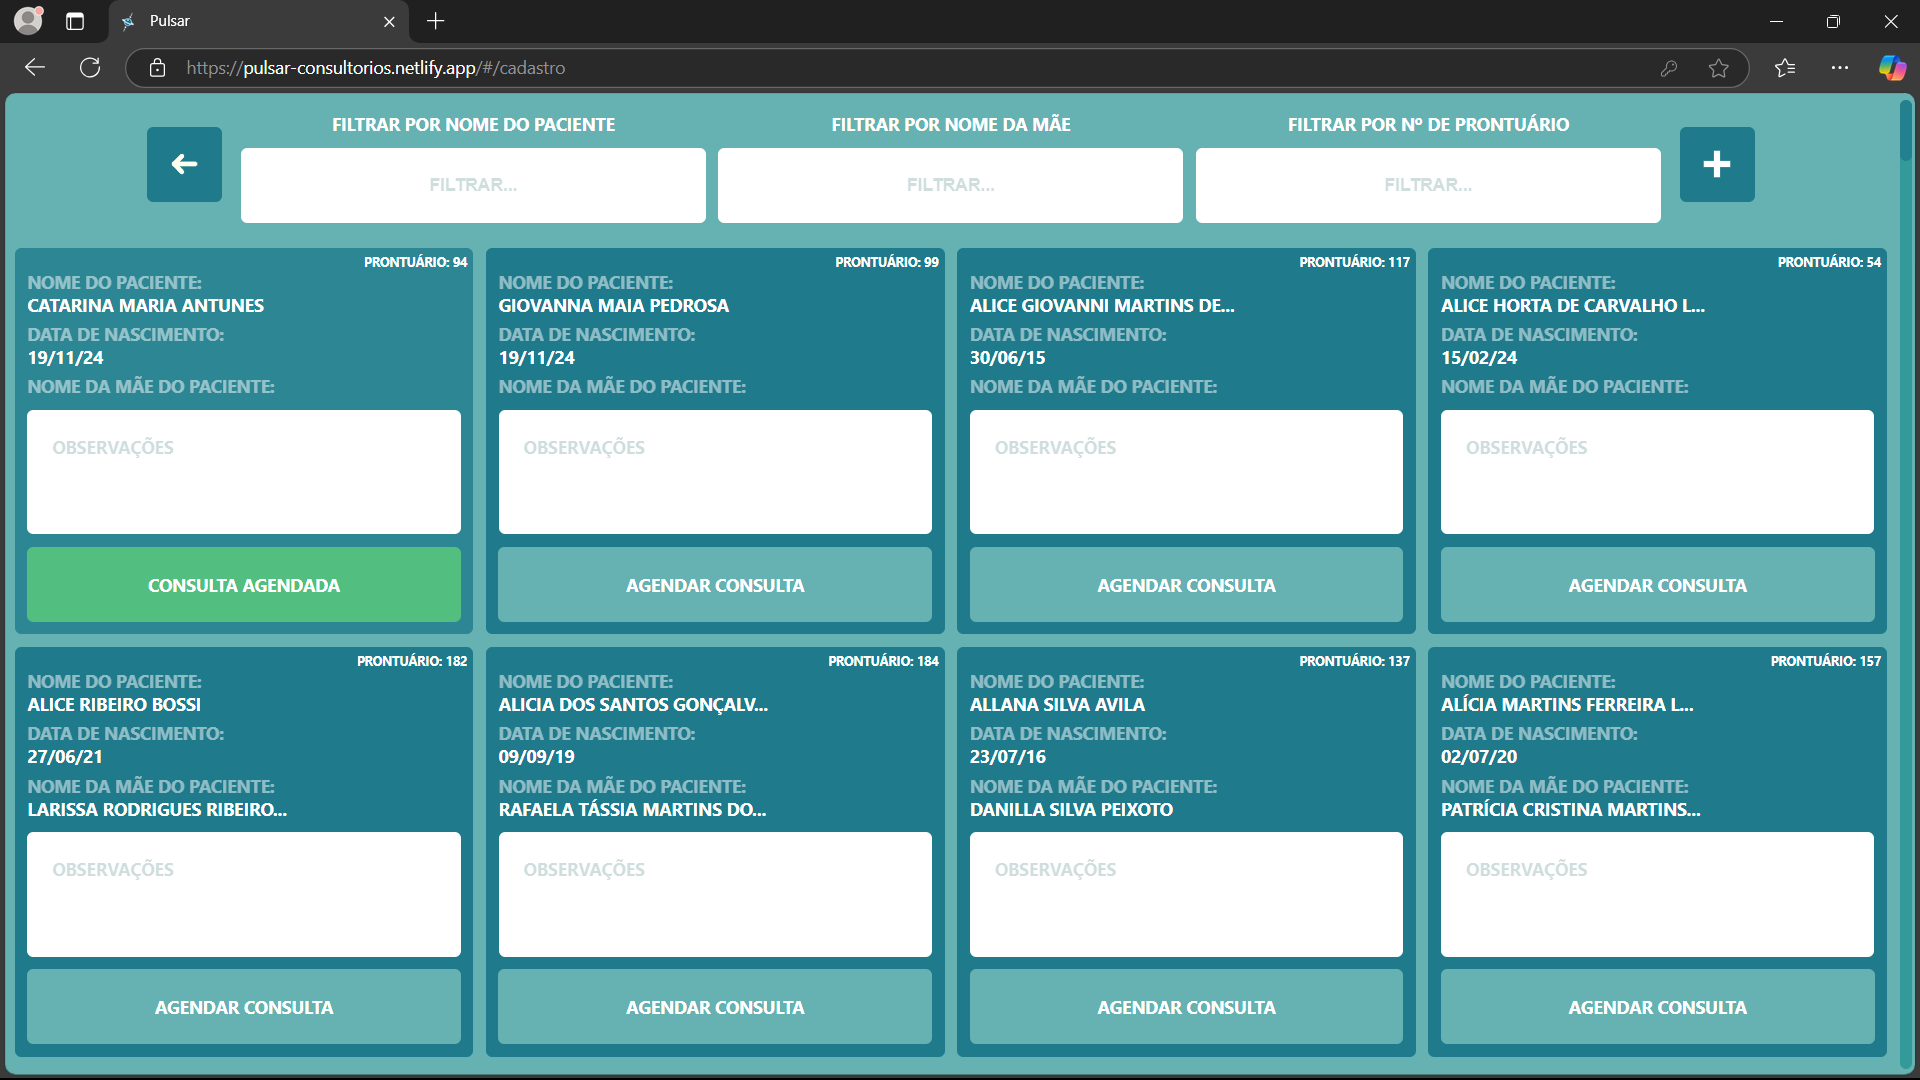Click the back arrow button in the app
Screen dimensions: 1920x1080
[x=184, y=164]
